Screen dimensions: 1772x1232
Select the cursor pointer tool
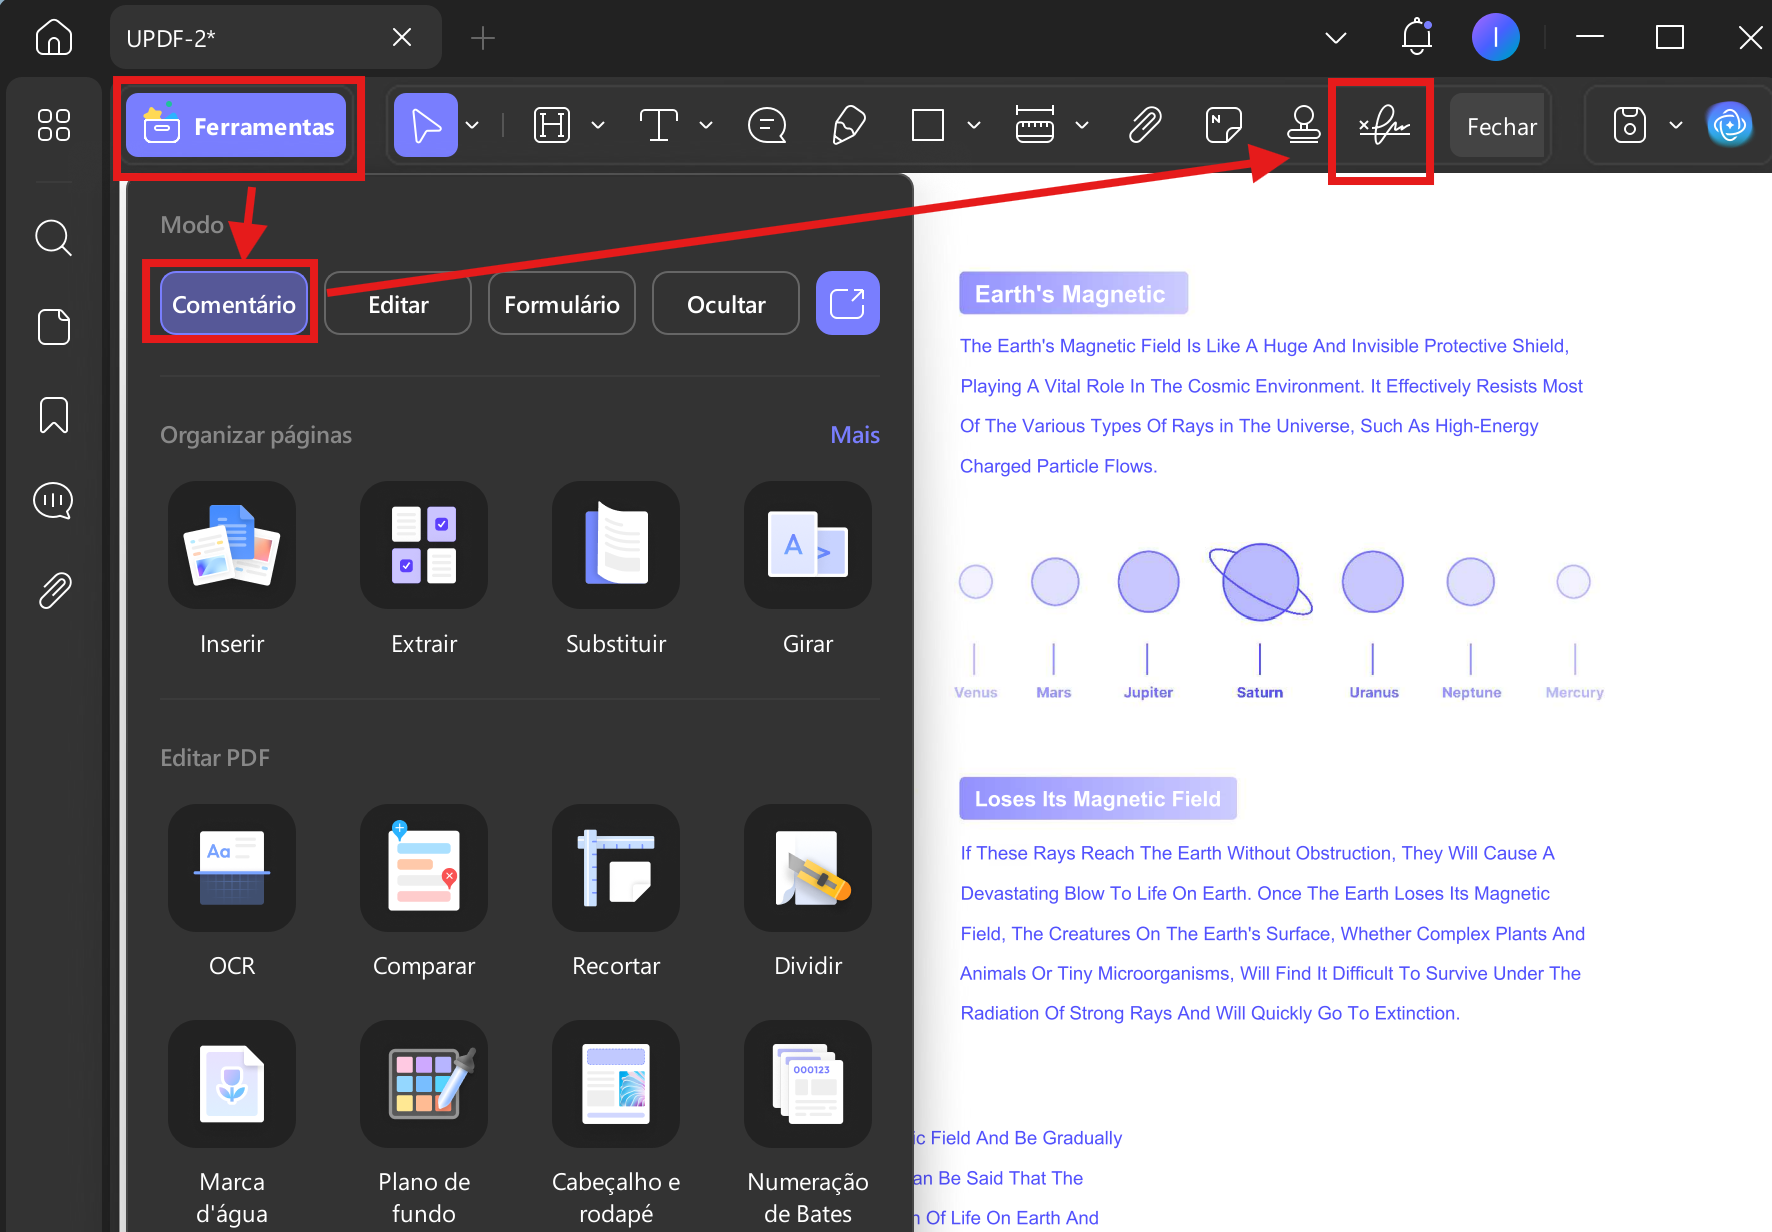tap(426, 126)
